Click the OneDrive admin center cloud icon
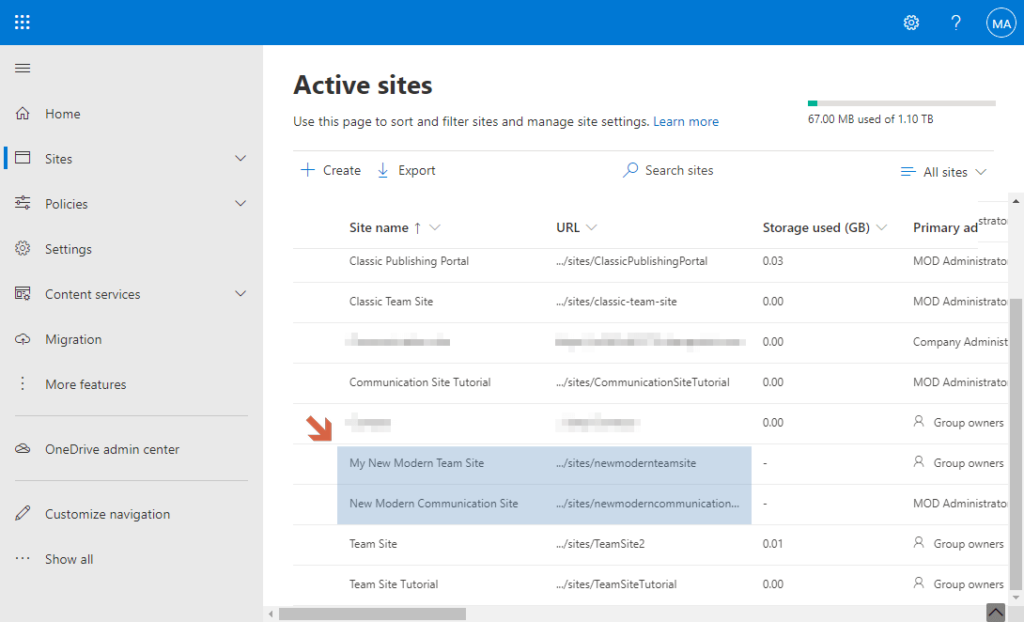The height and width of the screenshot is (622, 1024). (x=23, y=449)
